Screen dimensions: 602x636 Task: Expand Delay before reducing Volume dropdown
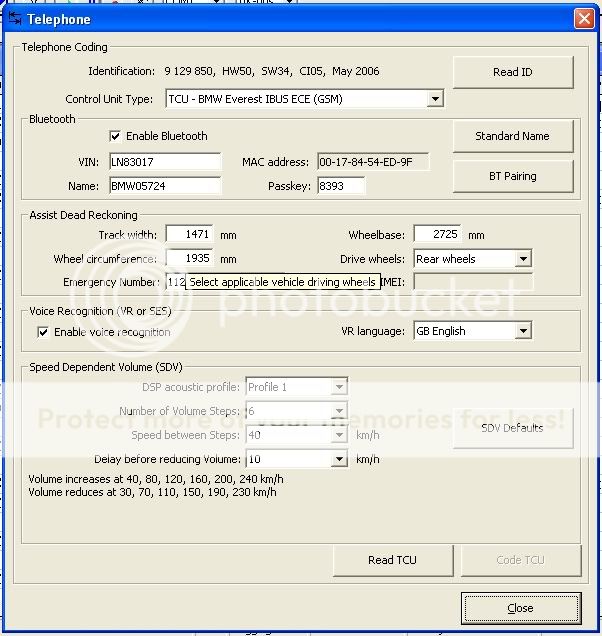[338, 459]
